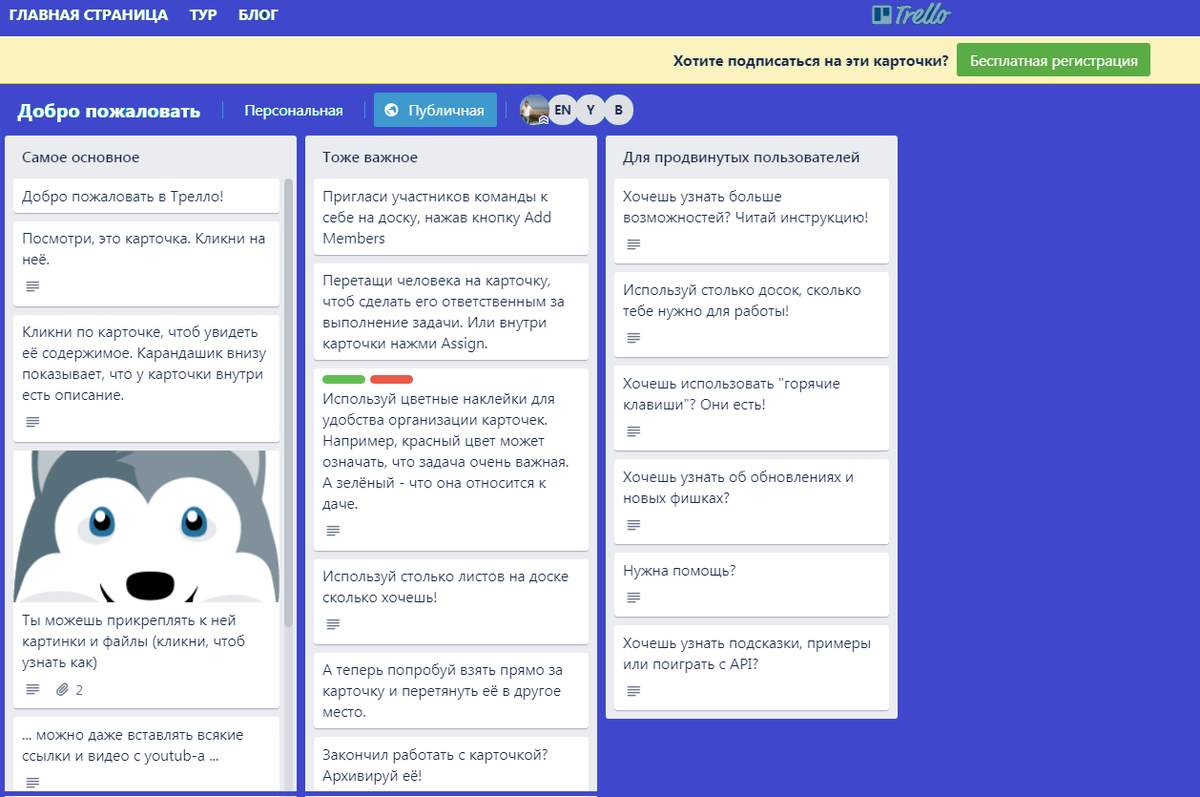
Task: Click the green label sticker
Action: pos(343,379)
